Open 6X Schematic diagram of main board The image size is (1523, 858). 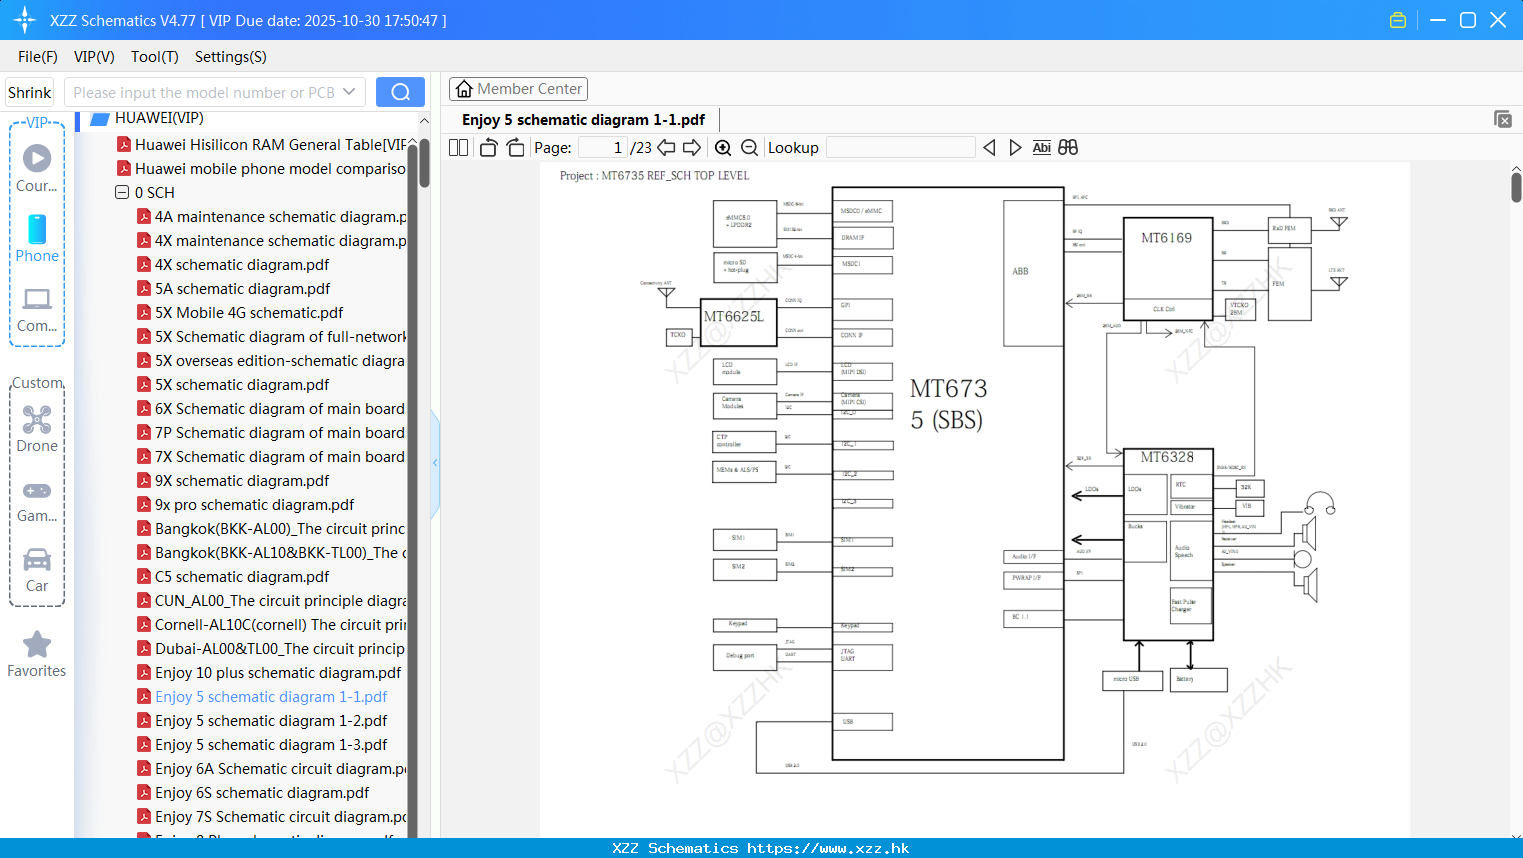271,409
